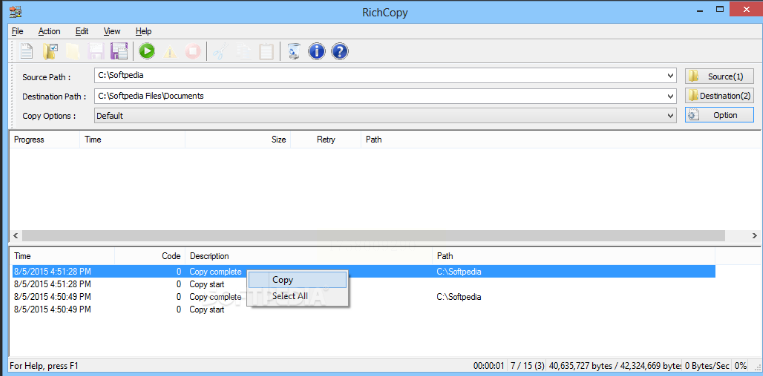Click the faded open-folder toolbar icon
The width and height of the screenshot is (763, 376).
[x=73, y=52]
